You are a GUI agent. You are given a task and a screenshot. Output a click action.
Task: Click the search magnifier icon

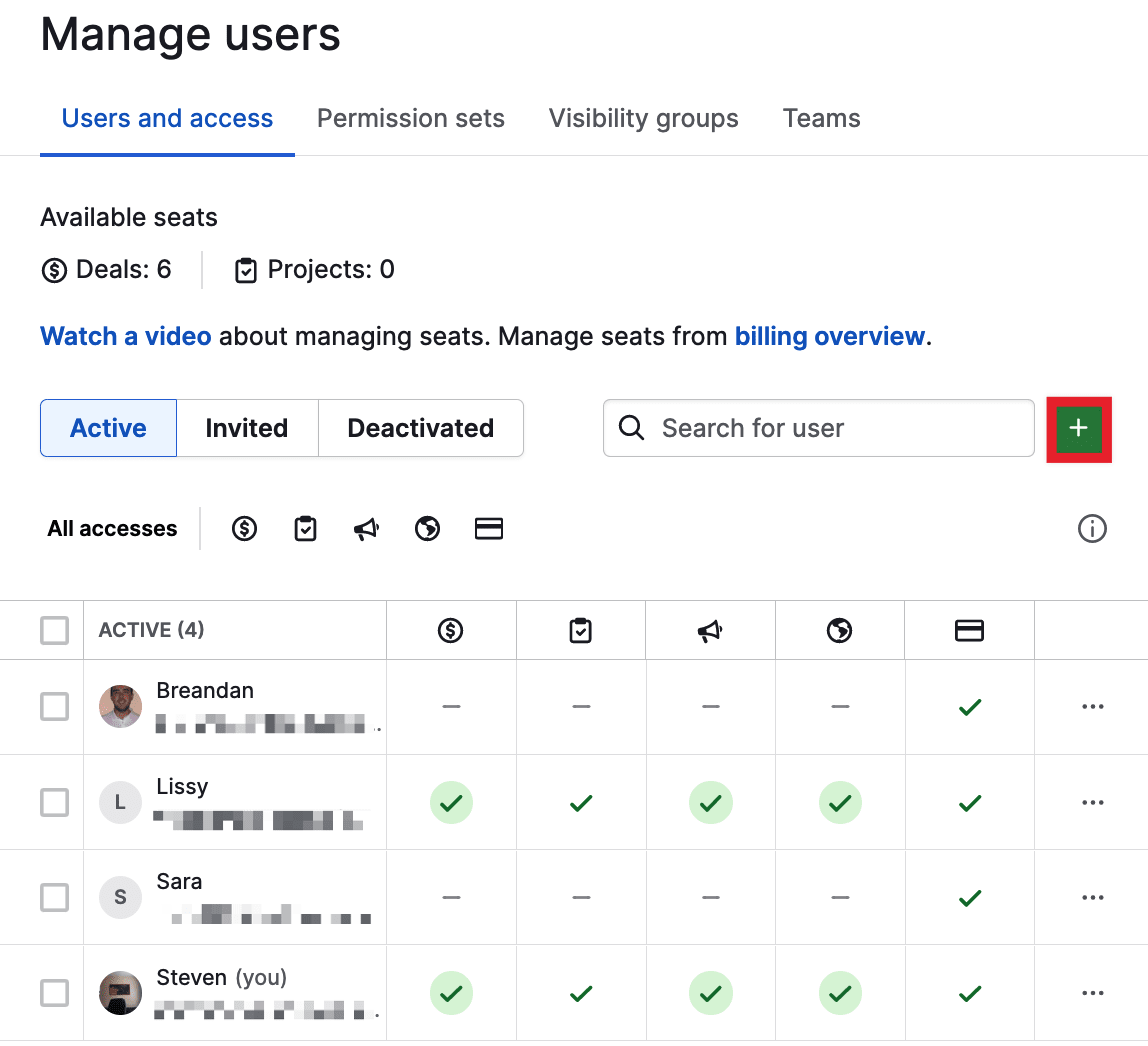(630, 428)
